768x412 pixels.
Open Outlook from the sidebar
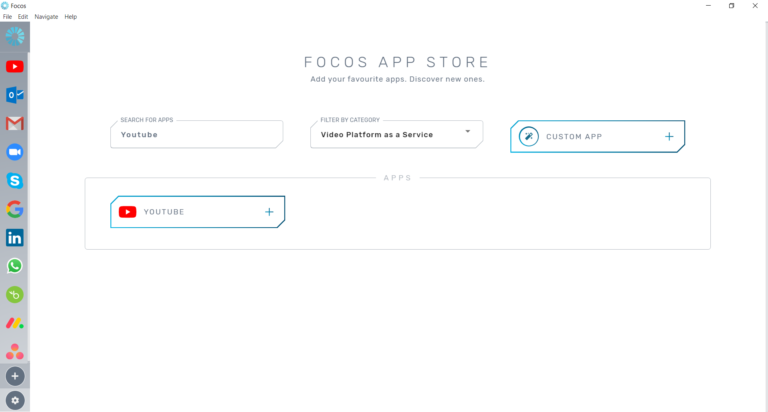tap(15, 95)
